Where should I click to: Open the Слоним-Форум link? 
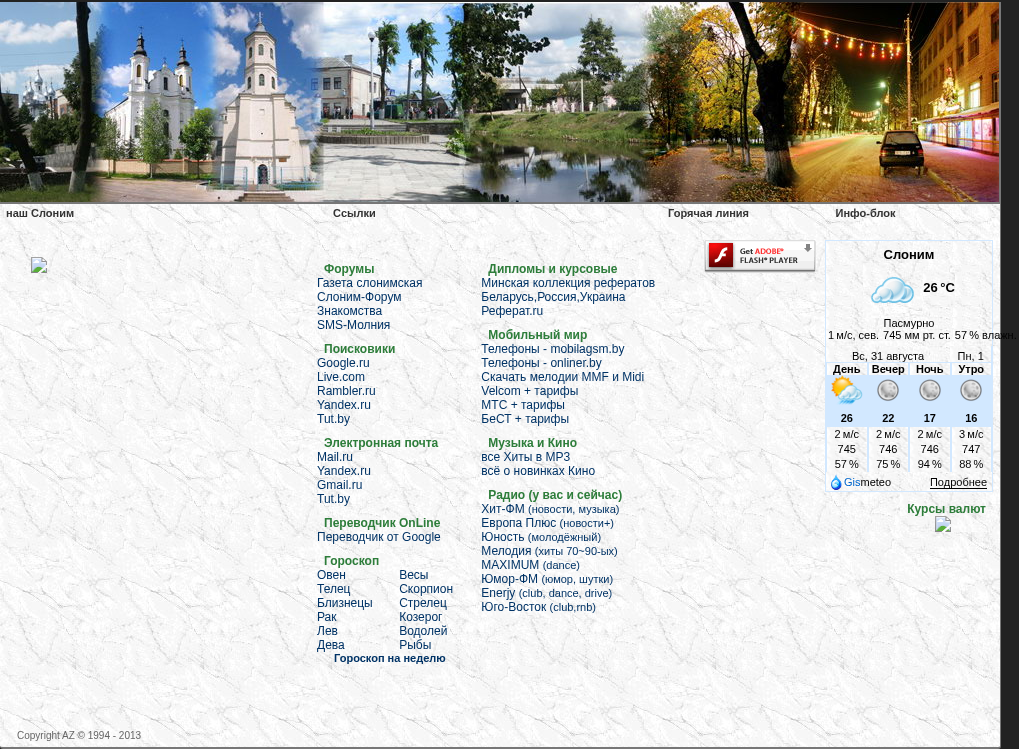359,297
